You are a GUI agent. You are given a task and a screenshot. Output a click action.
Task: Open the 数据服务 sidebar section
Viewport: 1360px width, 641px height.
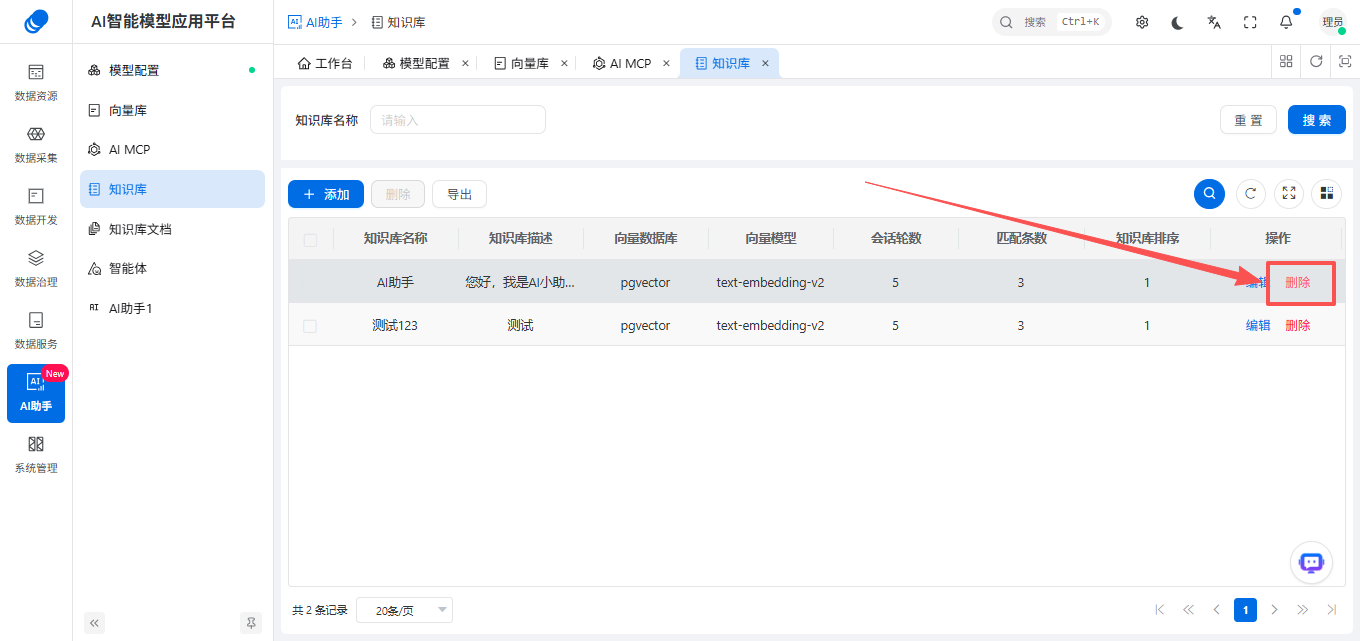[x=36, y=330]
